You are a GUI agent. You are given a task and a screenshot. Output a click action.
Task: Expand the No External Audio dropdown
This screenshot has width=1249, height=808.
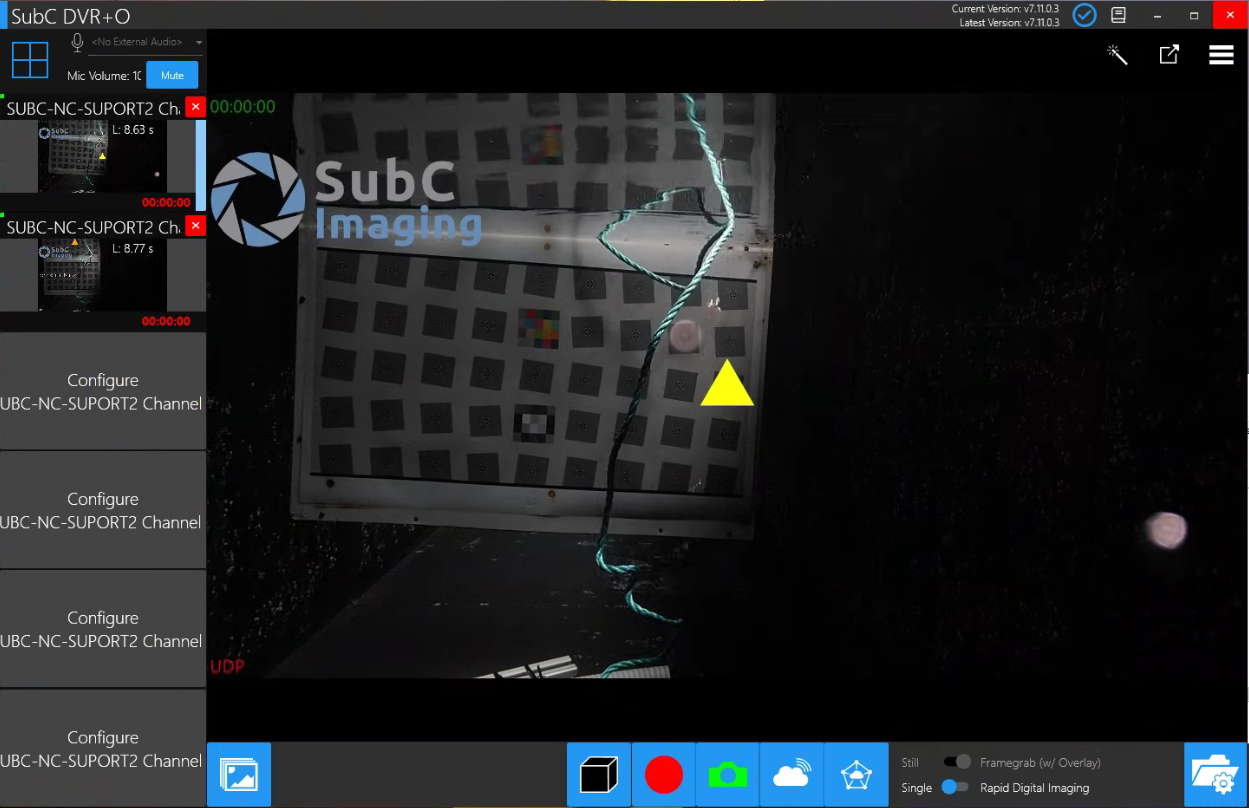[x=199, y=42]
